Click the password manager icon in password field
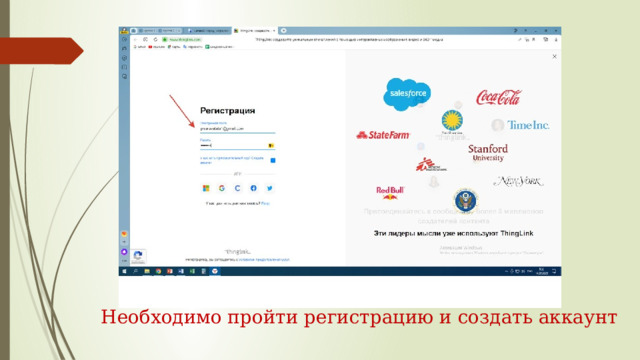The image size is (640, 360). click(x=271, y=145)
